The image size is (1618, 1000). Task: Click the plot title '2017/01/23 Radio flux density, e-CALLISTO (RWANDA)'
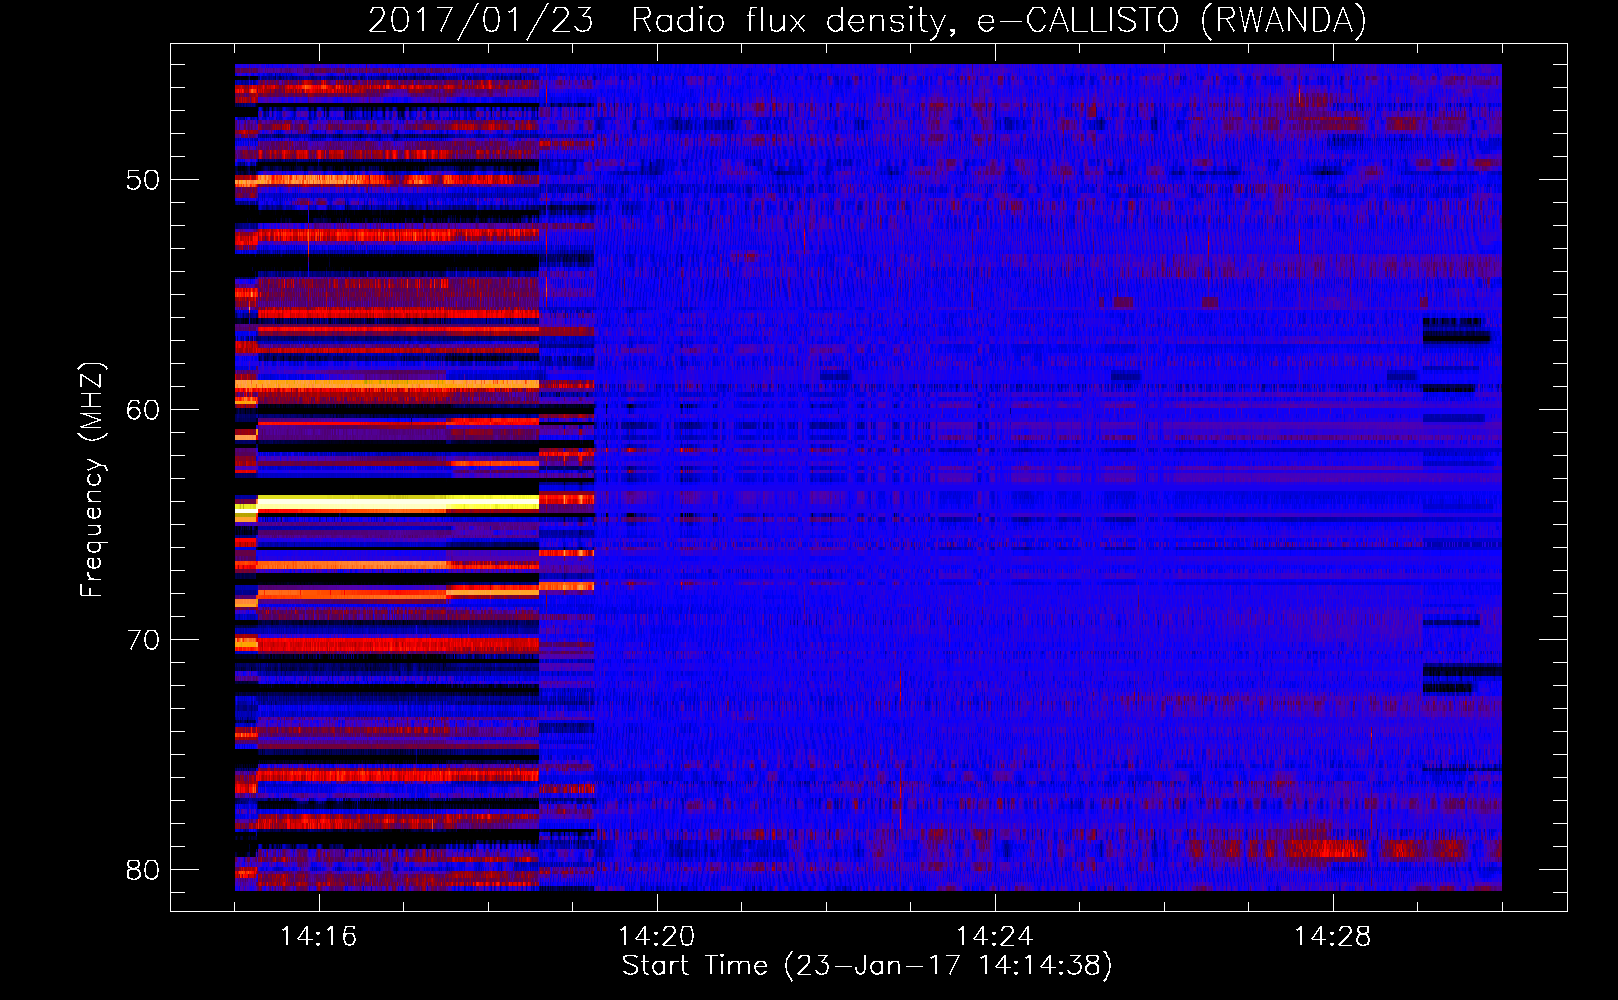coord(867,20)
